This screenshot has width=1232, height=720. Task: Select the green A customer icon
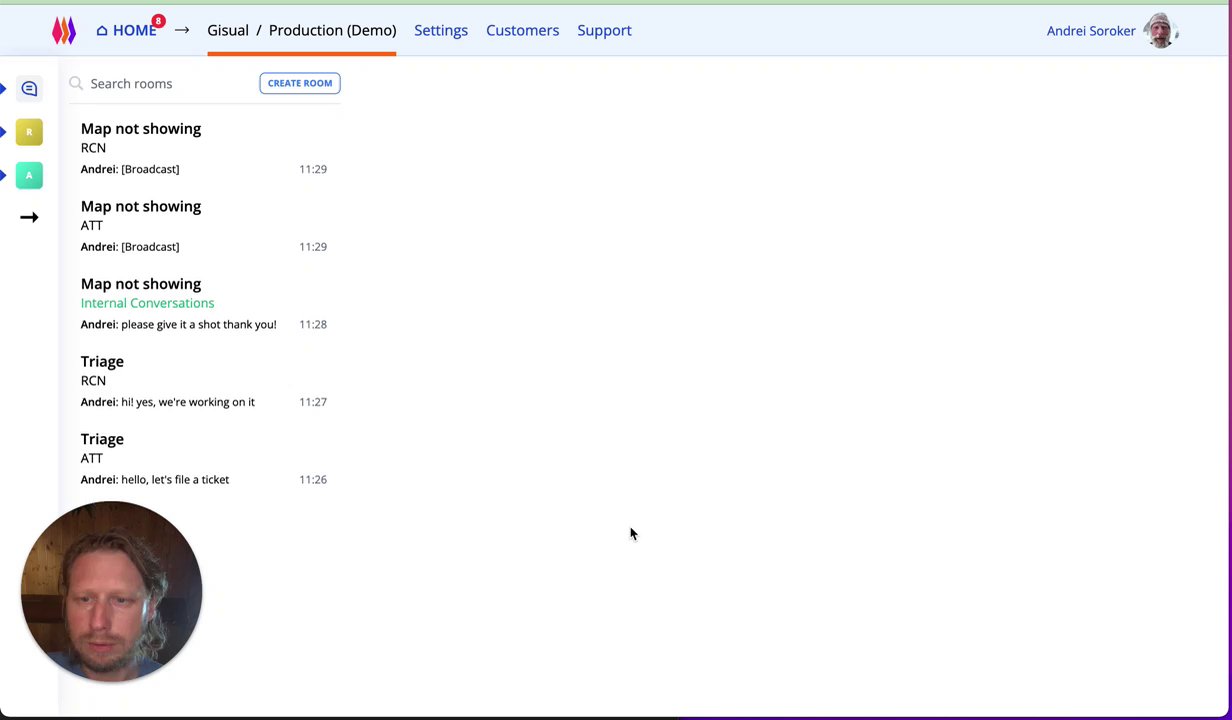(29, 175)
